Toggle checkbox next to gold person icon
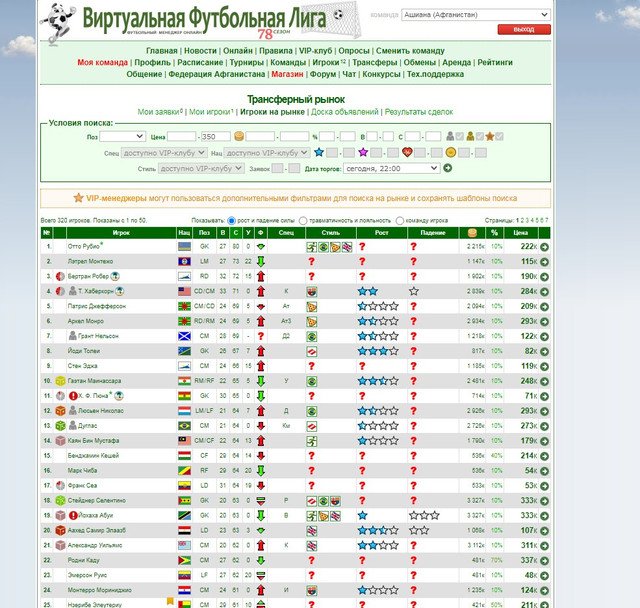The height and width of the screenshot is (608, 640). (x=480, y=136)
